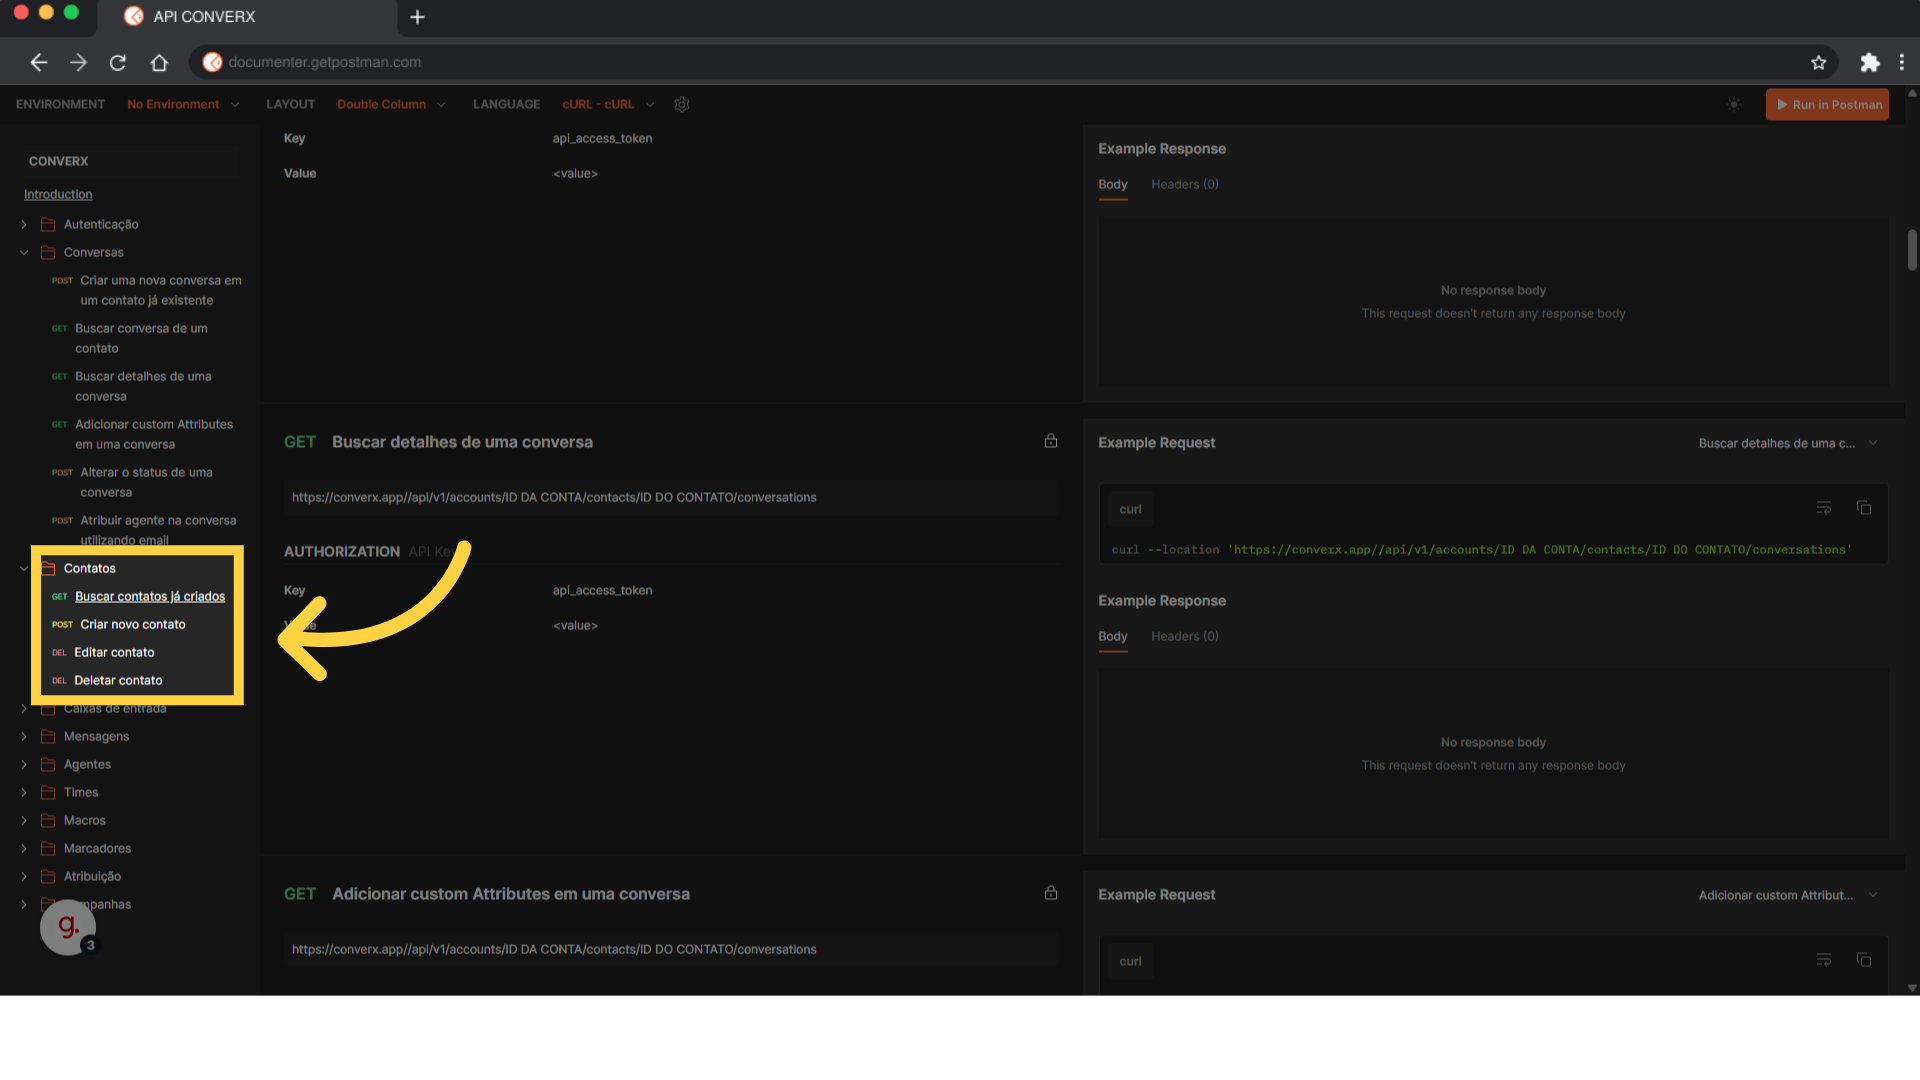Open Deletar contato request

click(118, 680)
